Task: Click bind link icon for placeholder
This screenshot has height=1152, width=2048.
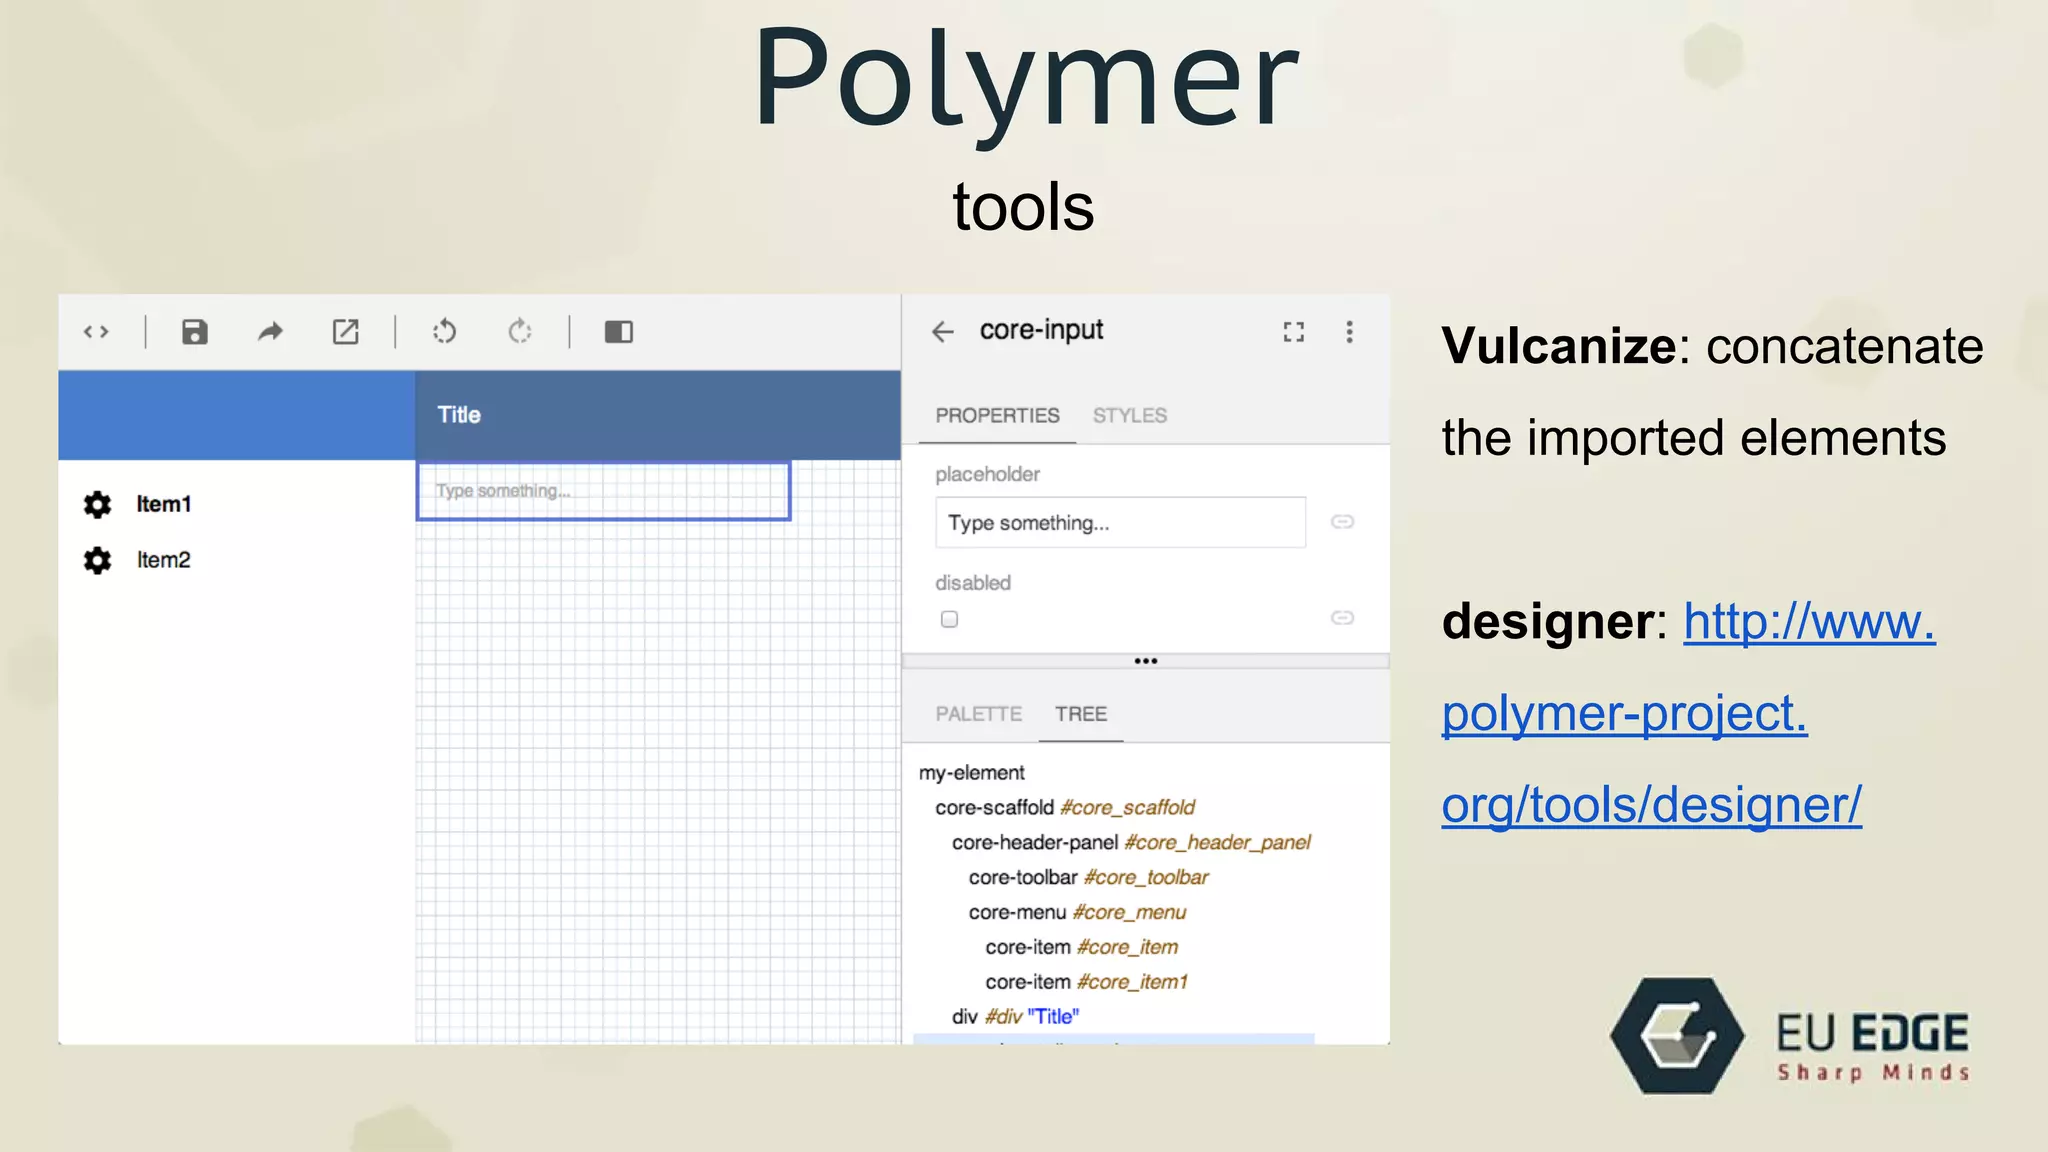Action: (x=1342, y=522)
